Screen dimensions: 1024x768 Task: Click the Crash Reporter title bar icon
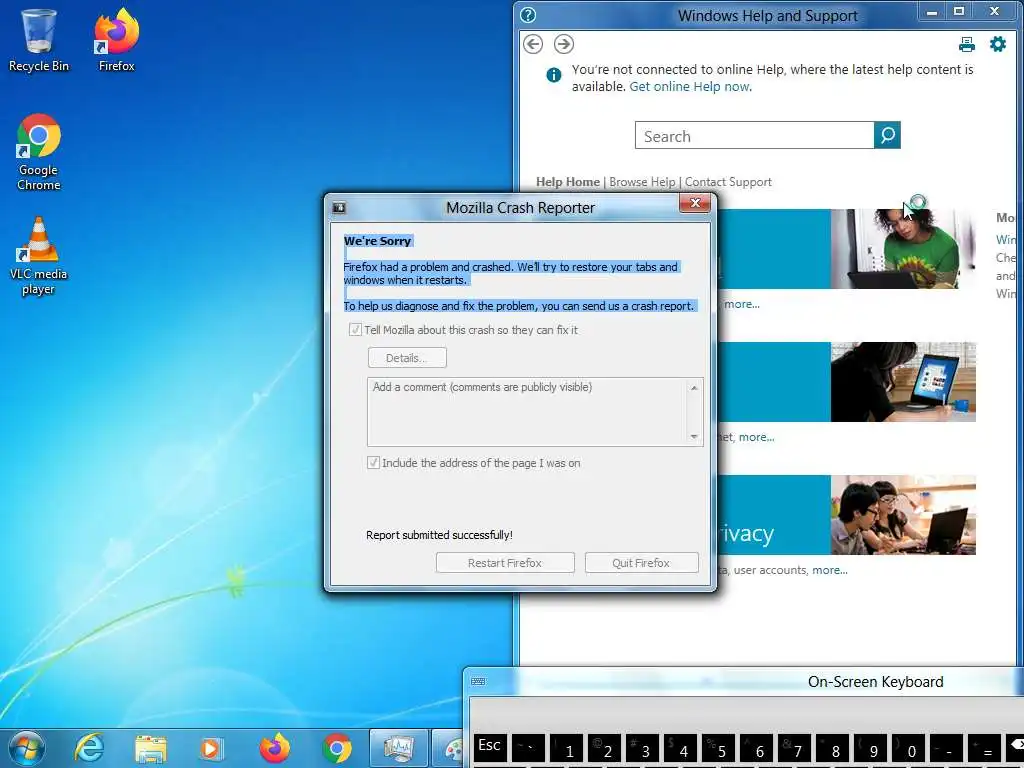(339, 208)
